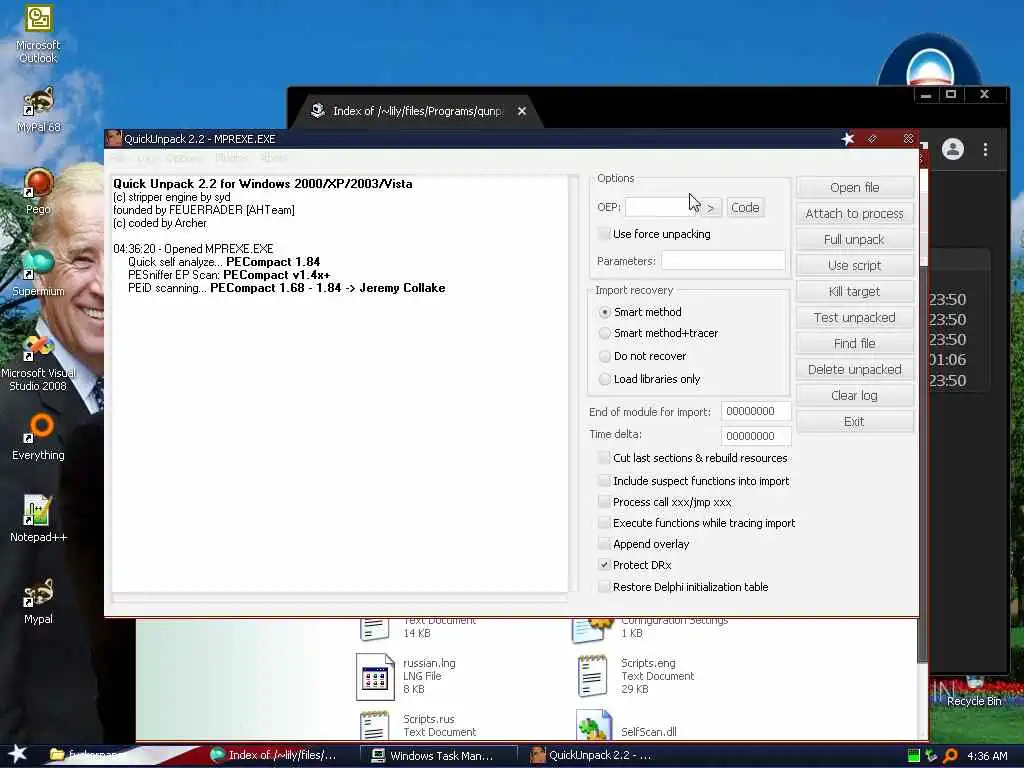Open the browser three-dot menu
Image resolution: width=1024 pixels, height=768 pixels.
click(985, 150)
